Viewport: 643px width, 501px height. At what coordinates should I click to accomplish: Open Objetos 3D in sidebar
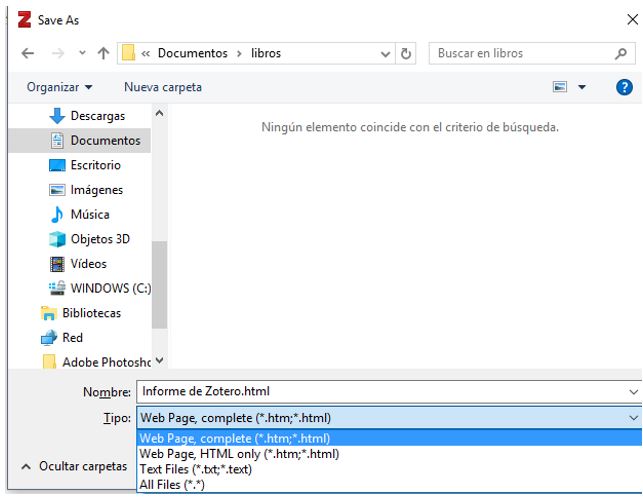click(99, 239)
